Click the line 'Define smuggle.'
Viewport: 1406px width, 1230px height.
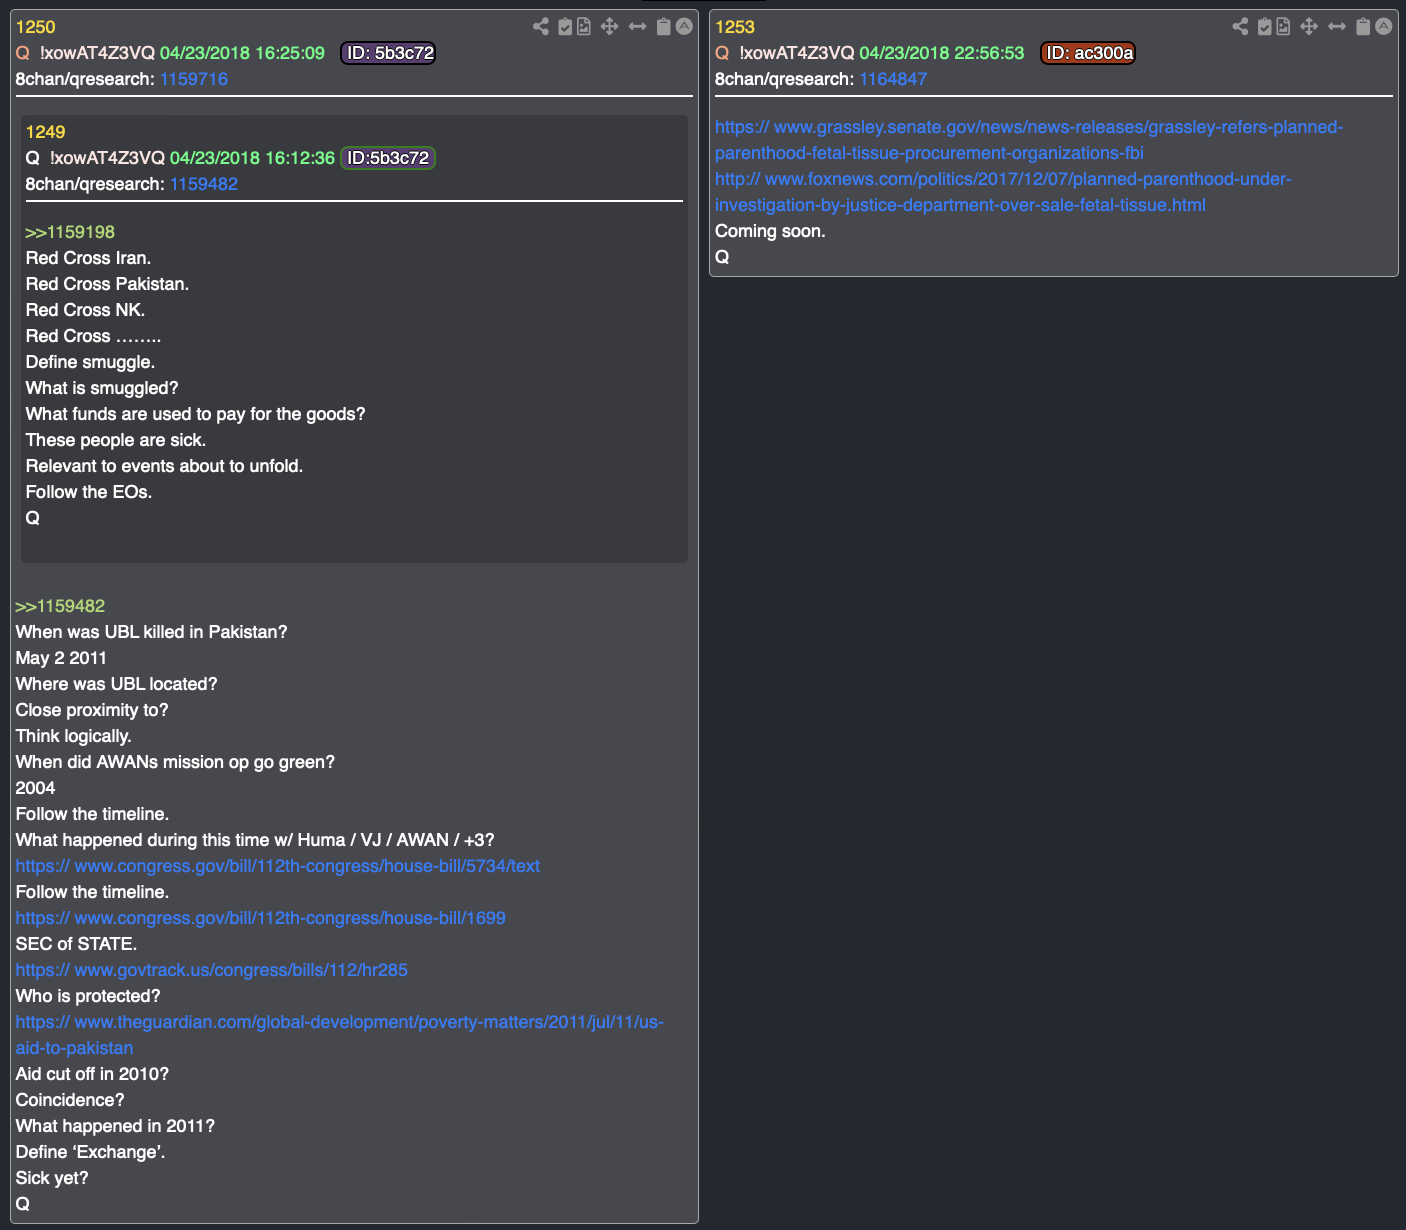(x=90, y=362)
